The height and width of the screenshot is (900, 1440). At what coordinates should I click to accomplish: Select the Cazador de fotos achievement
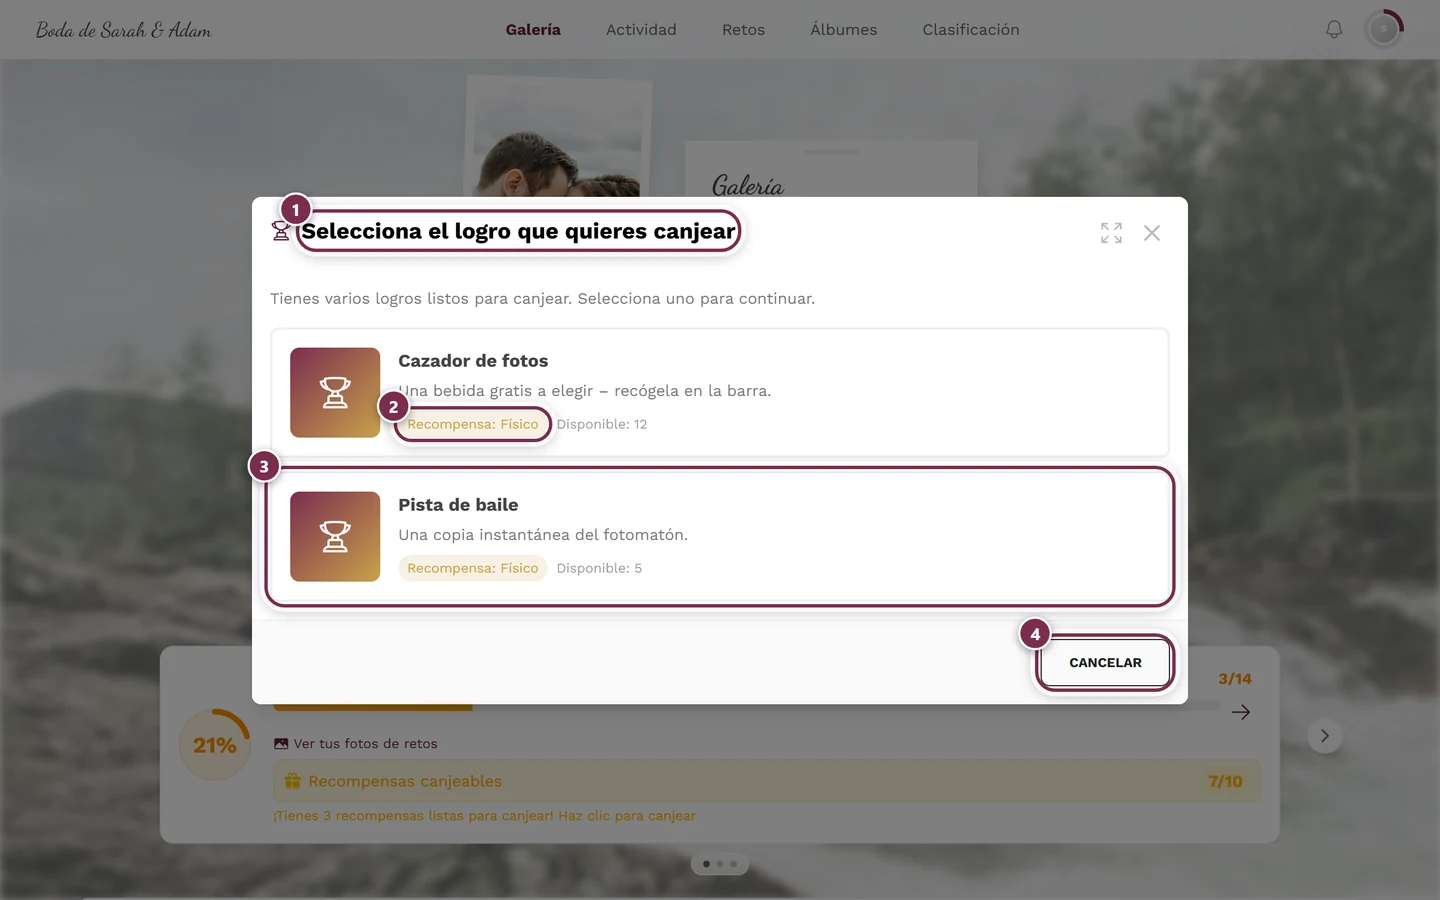click(720, 393)
